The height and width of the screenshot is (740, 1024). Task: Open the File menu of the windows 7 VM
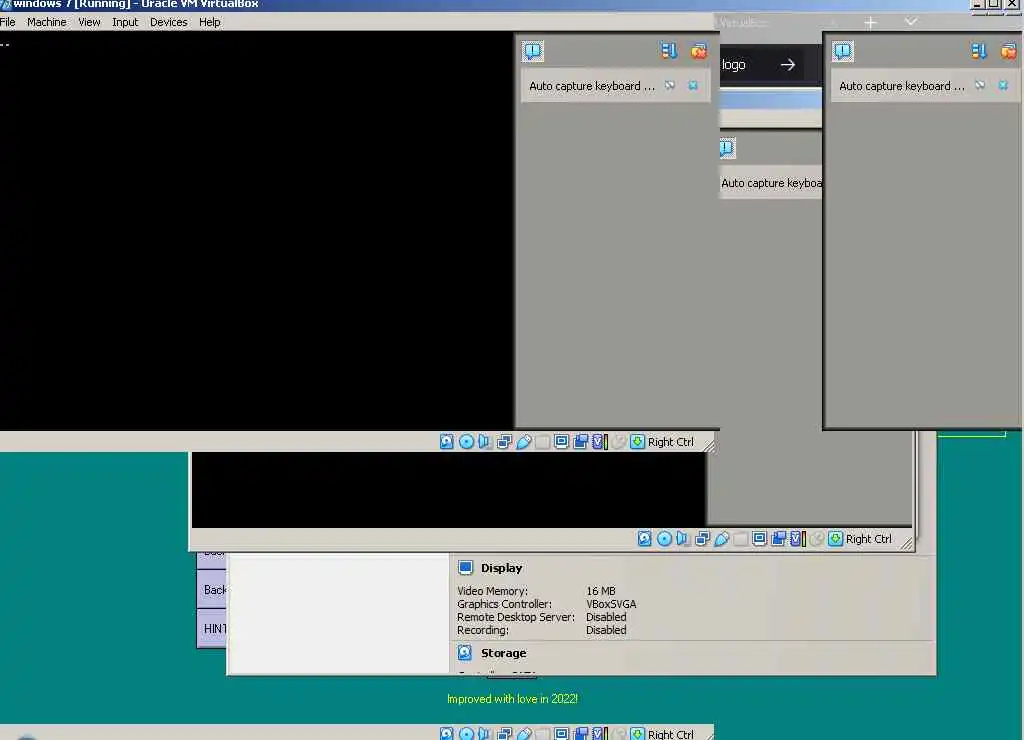tap(8, 22)
